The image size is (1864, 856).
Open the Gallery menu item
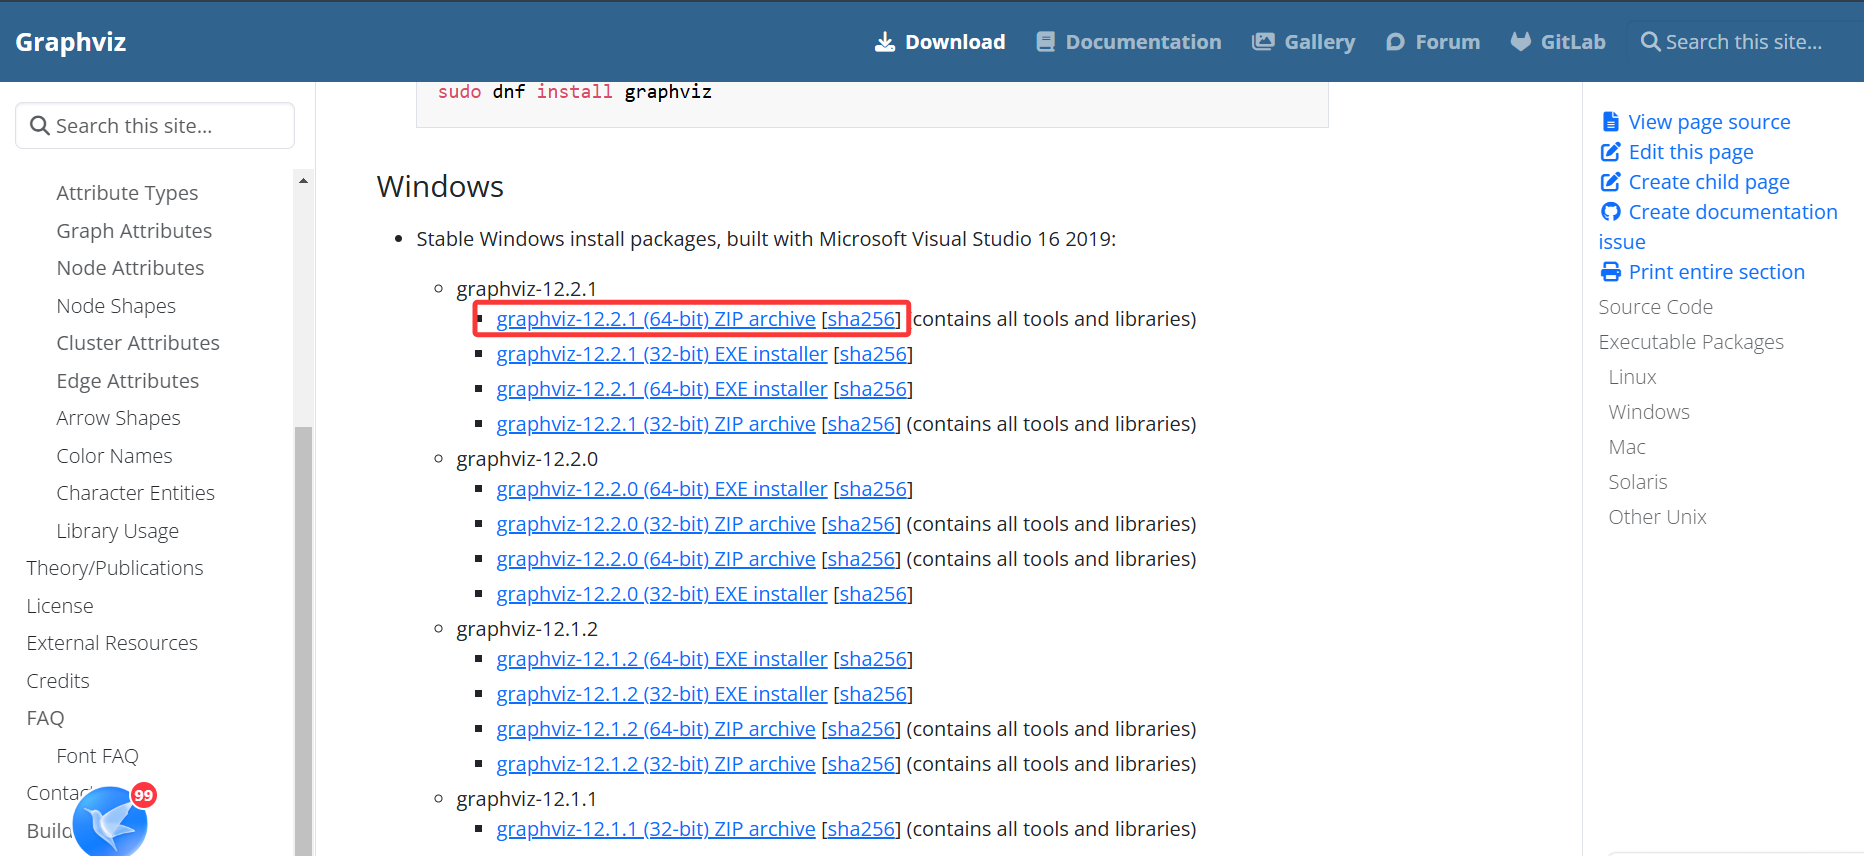tap(1303, 42)
